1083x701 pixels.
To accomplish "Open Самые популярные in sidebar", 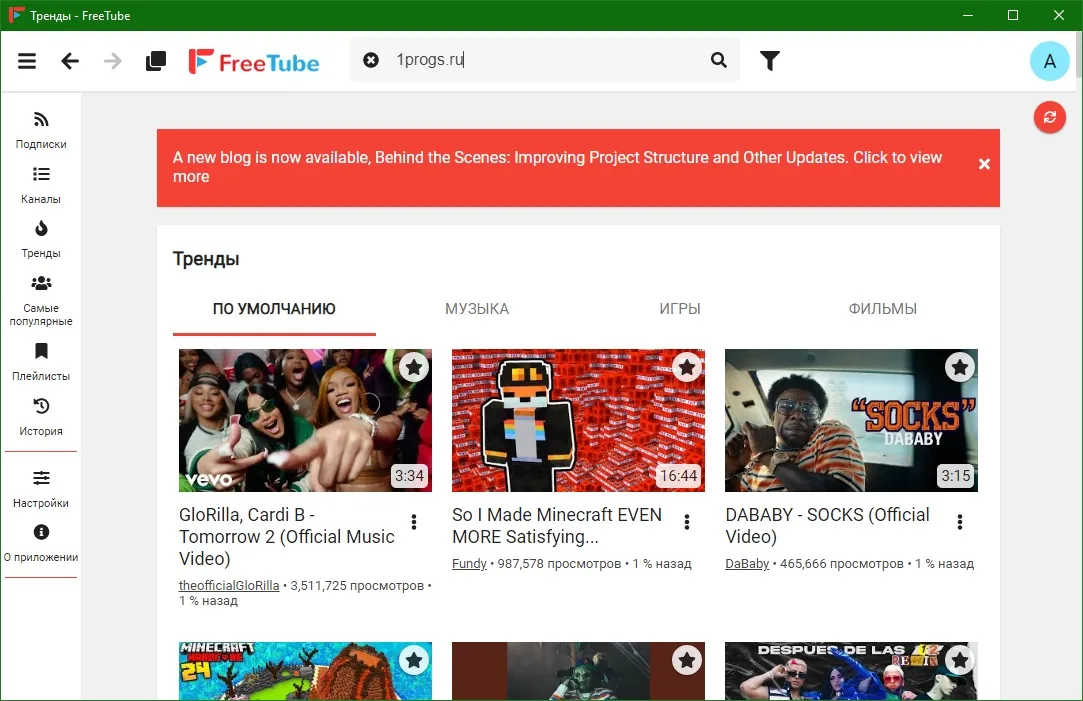I will [x=41, y=300].
